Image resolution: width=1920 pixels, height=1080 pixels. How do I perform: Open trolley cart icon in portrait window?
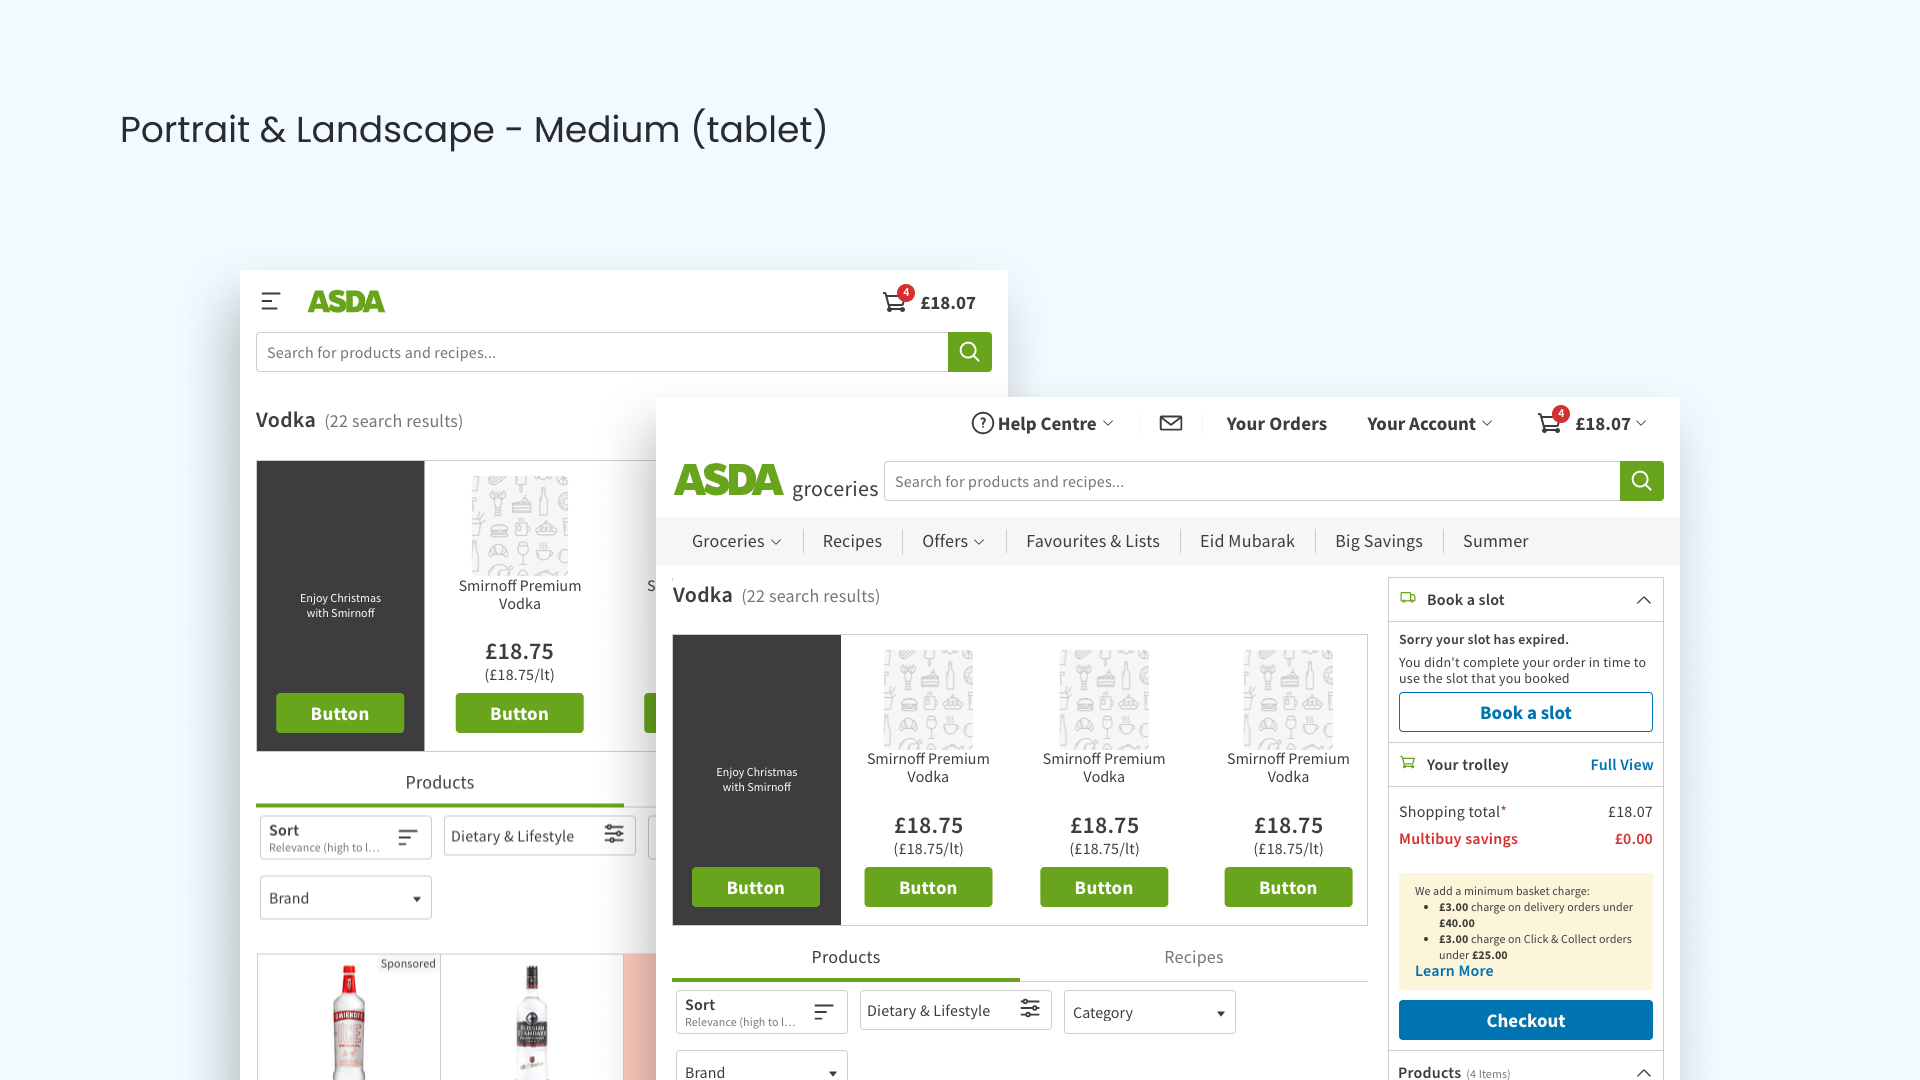895,302
